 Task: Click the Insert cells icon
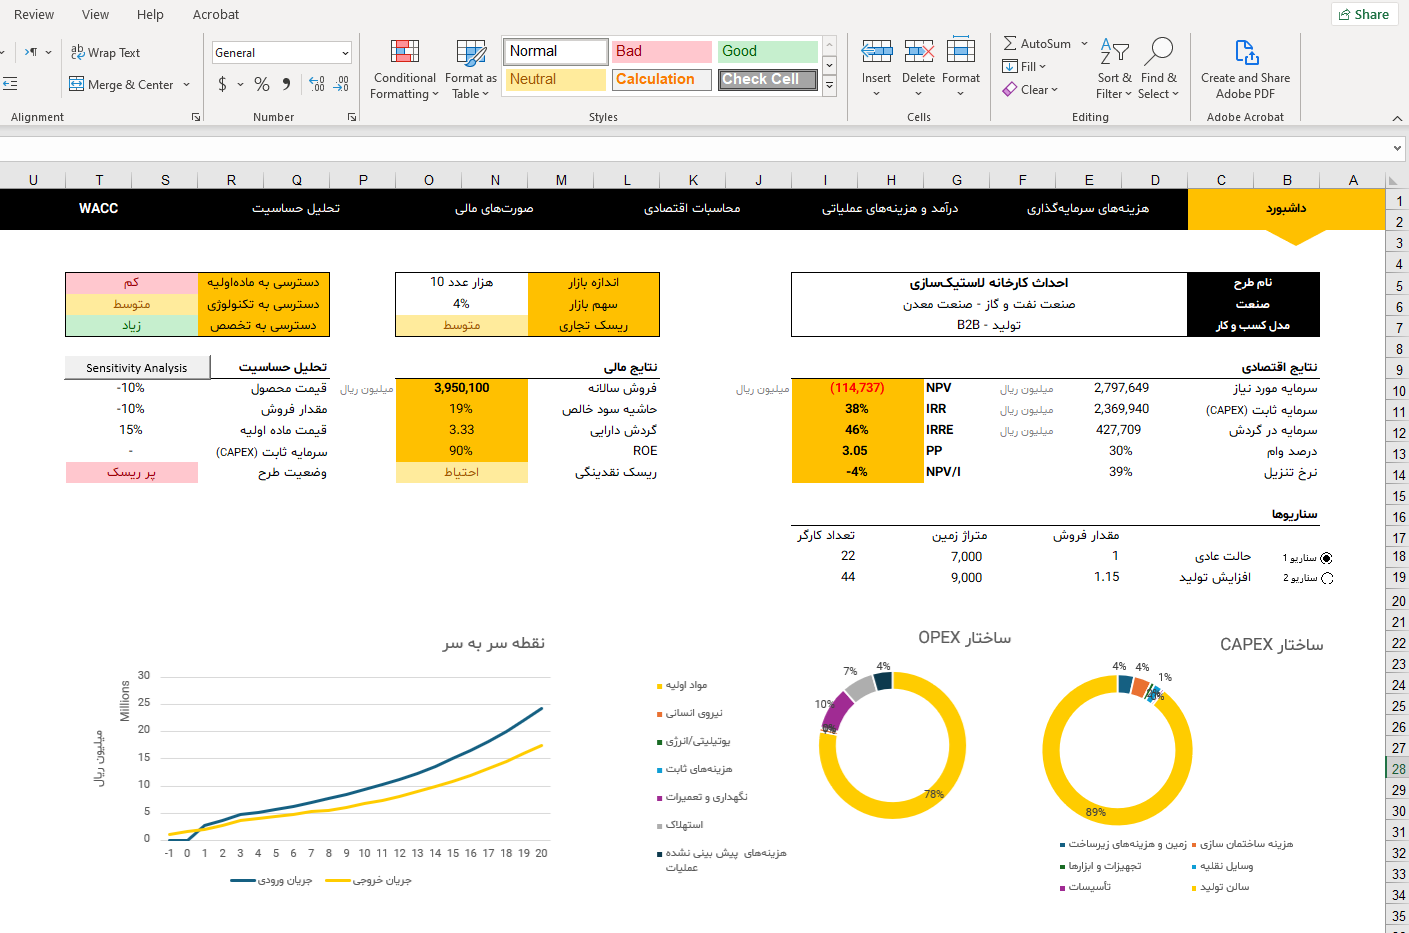(876, 52)
